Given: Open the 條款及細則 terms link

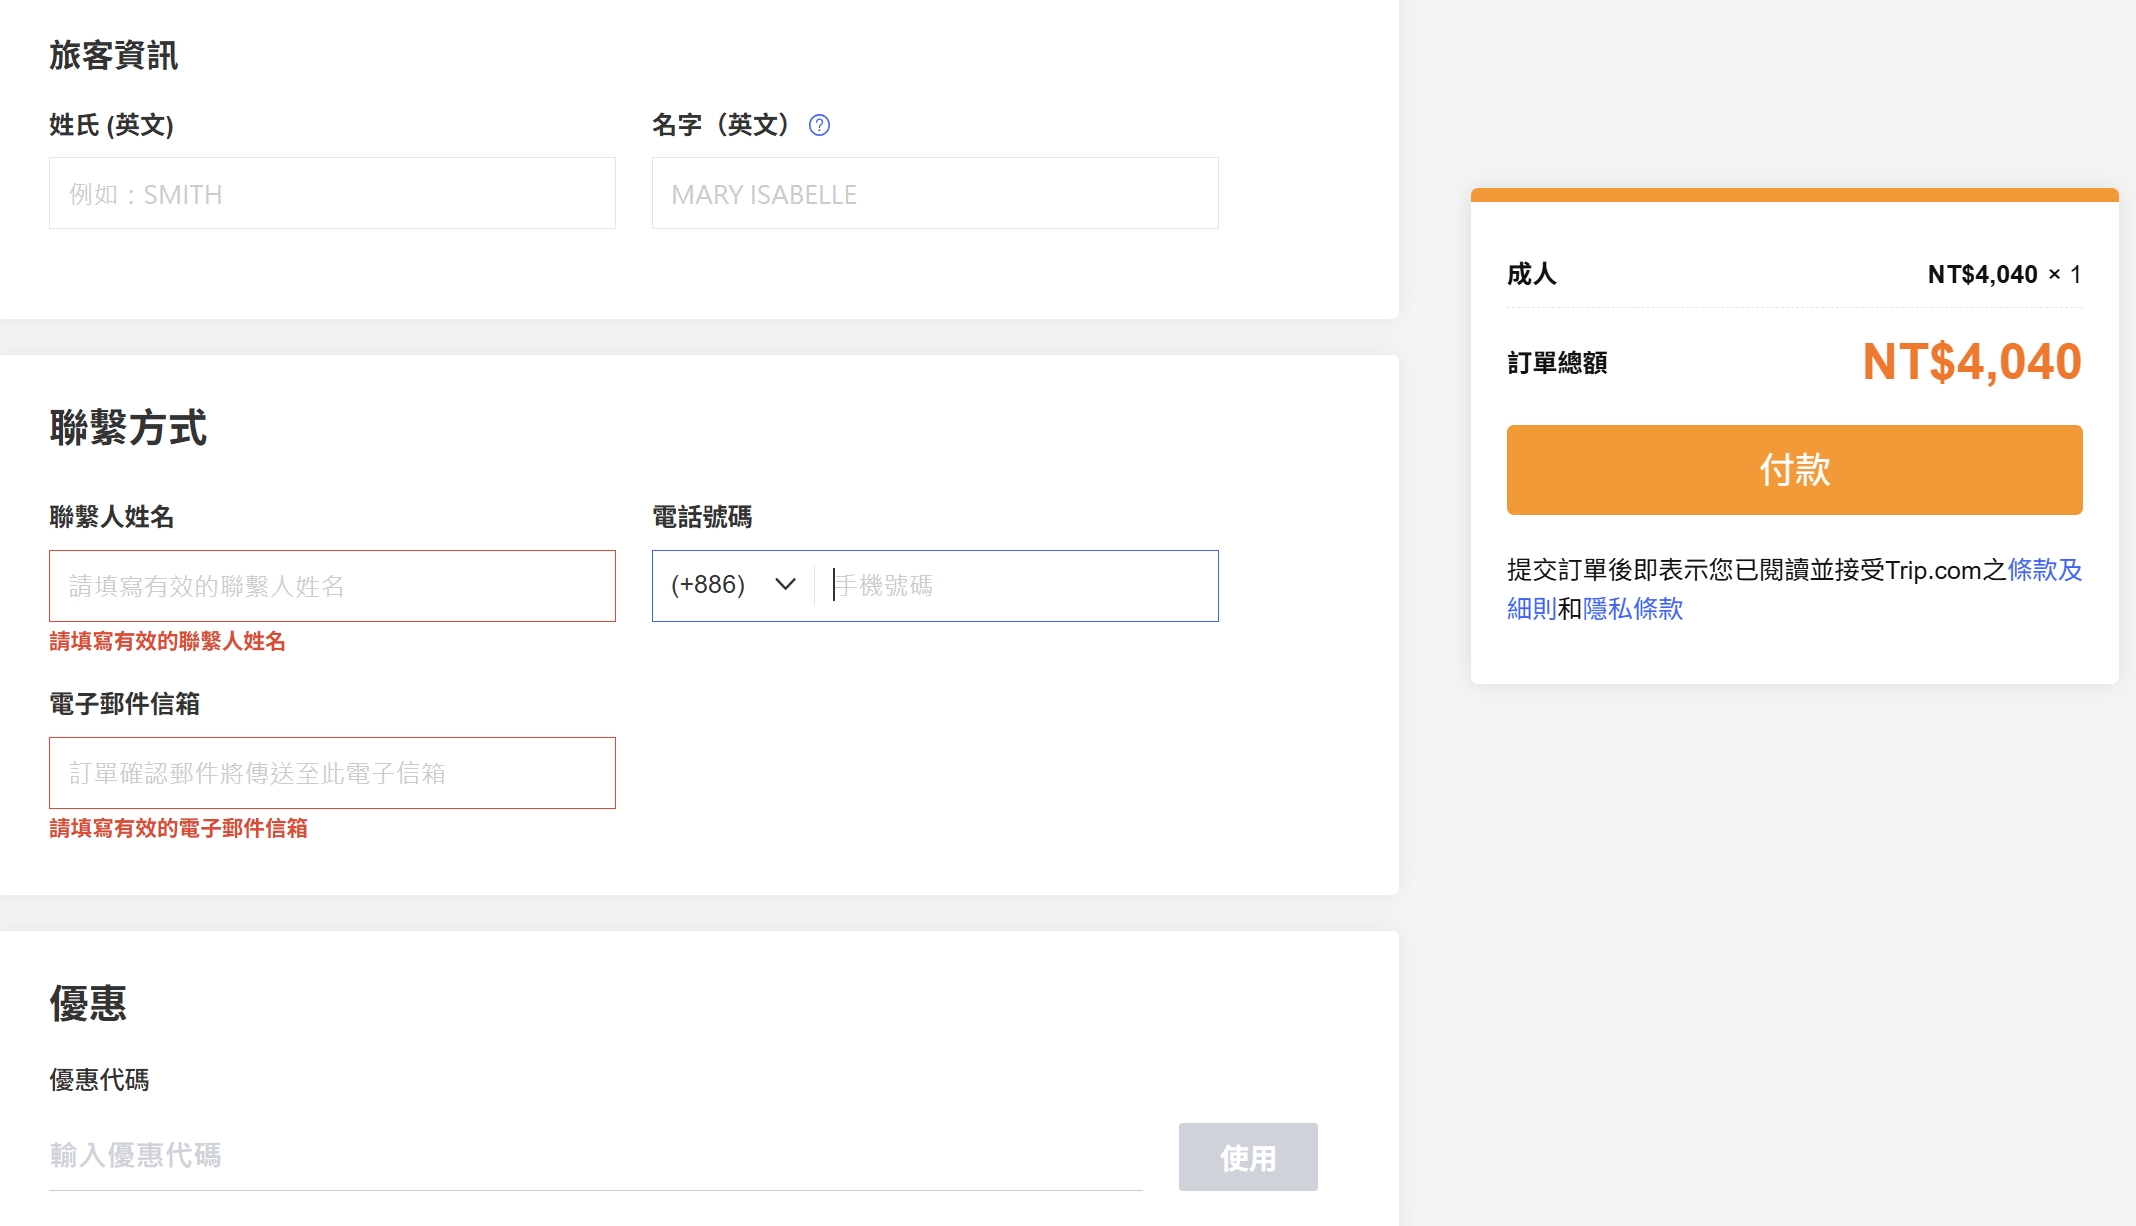Looking at the screenshot, I should pyautogui.click(x=2045, y=570).
